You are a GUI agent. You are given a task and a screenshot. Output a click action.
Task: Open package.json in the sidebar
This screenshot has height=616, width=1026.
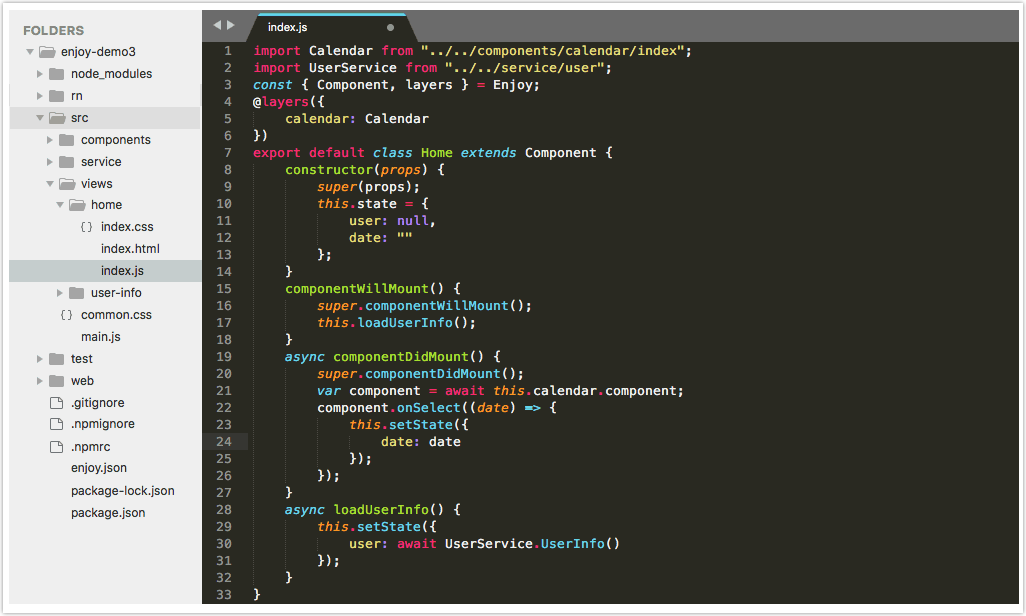point(108,513)
